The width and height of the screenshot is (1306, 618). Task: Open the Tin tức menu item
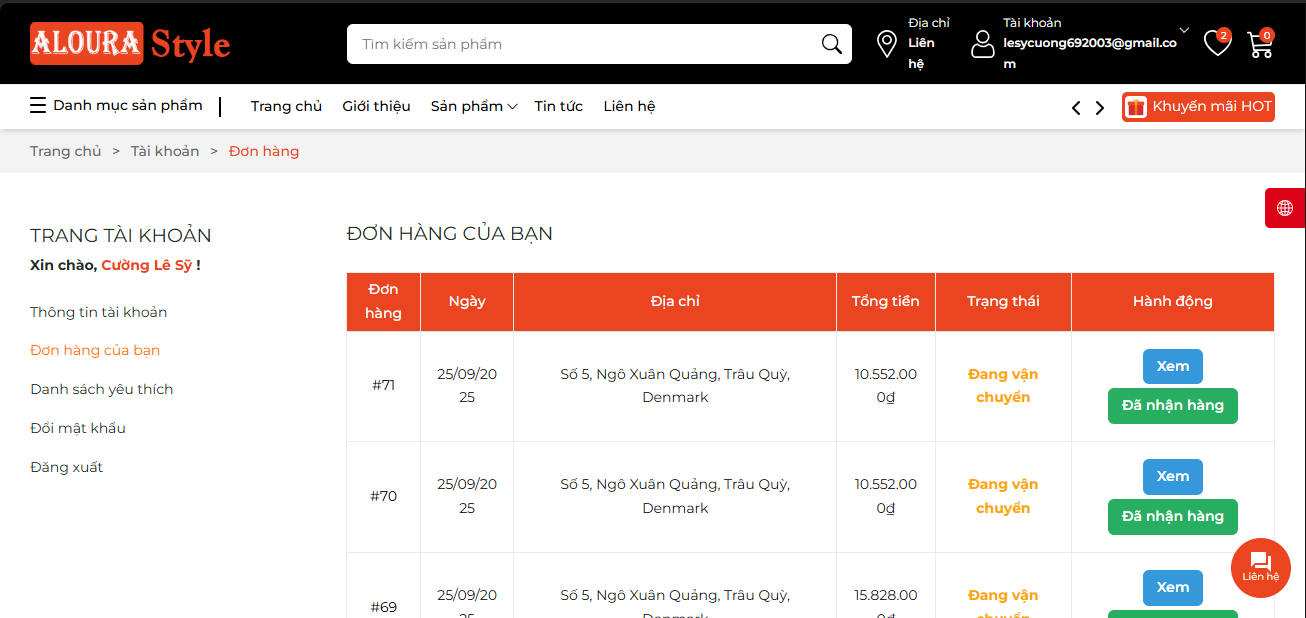[558, 107]
